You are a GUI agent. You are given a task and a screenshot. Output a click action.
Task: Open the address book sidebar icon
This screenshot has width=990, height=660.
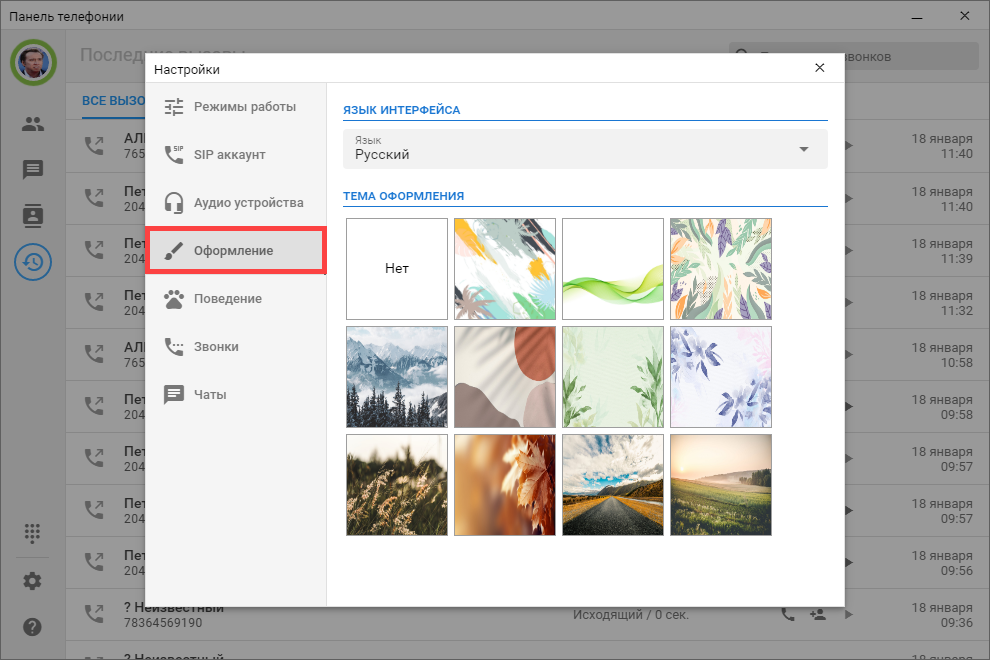point(33,215)
